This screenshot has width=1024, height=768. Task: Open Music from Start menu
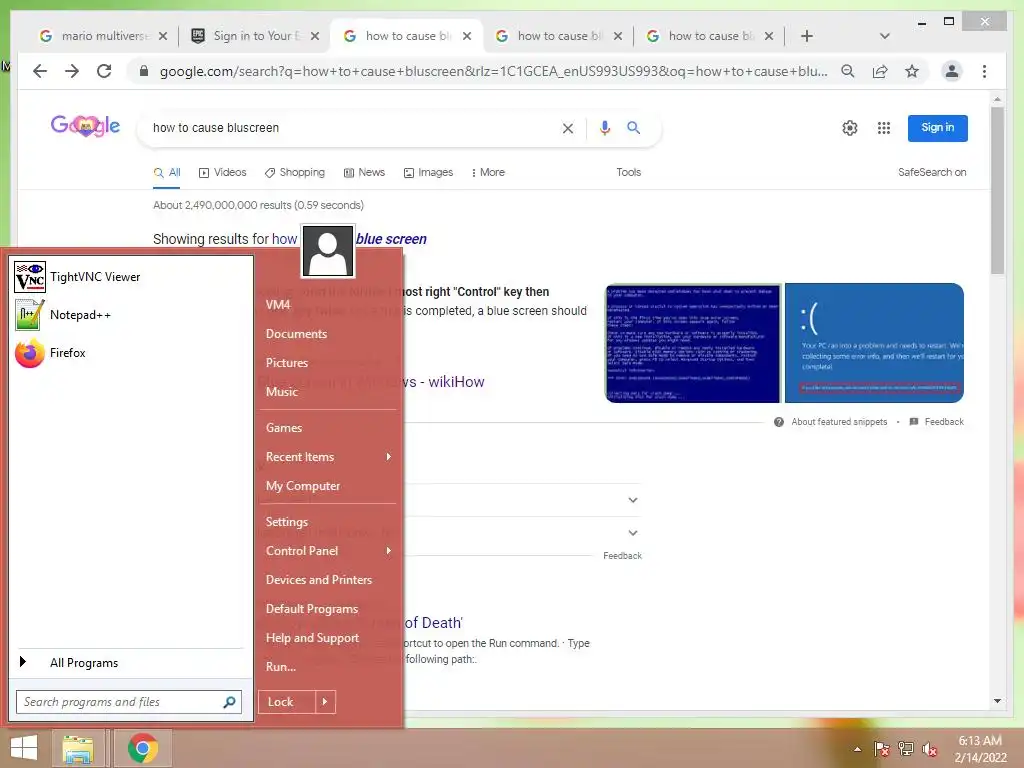(x=281, y=392)
